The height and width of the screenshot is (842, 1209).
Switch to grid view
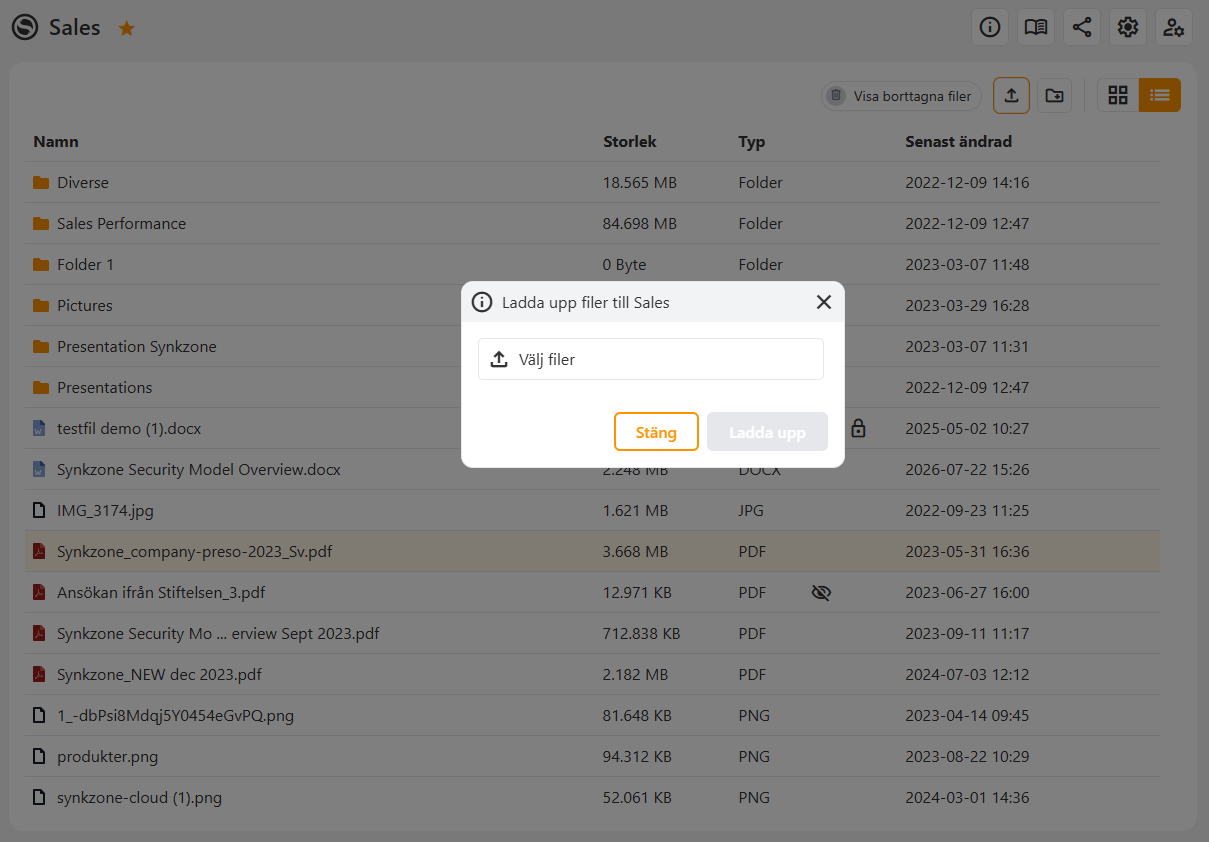[1118, 95]
